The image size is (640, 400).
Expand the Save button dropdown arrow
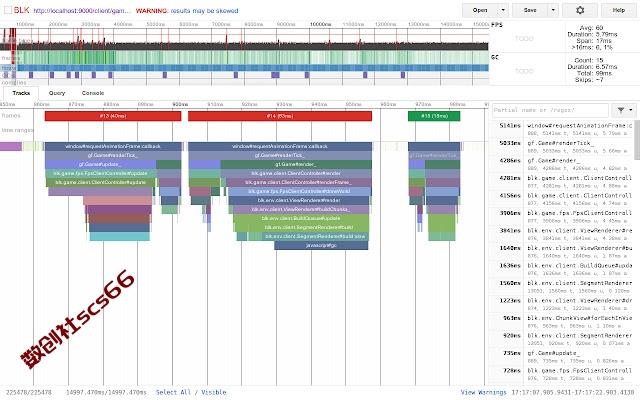553,10
